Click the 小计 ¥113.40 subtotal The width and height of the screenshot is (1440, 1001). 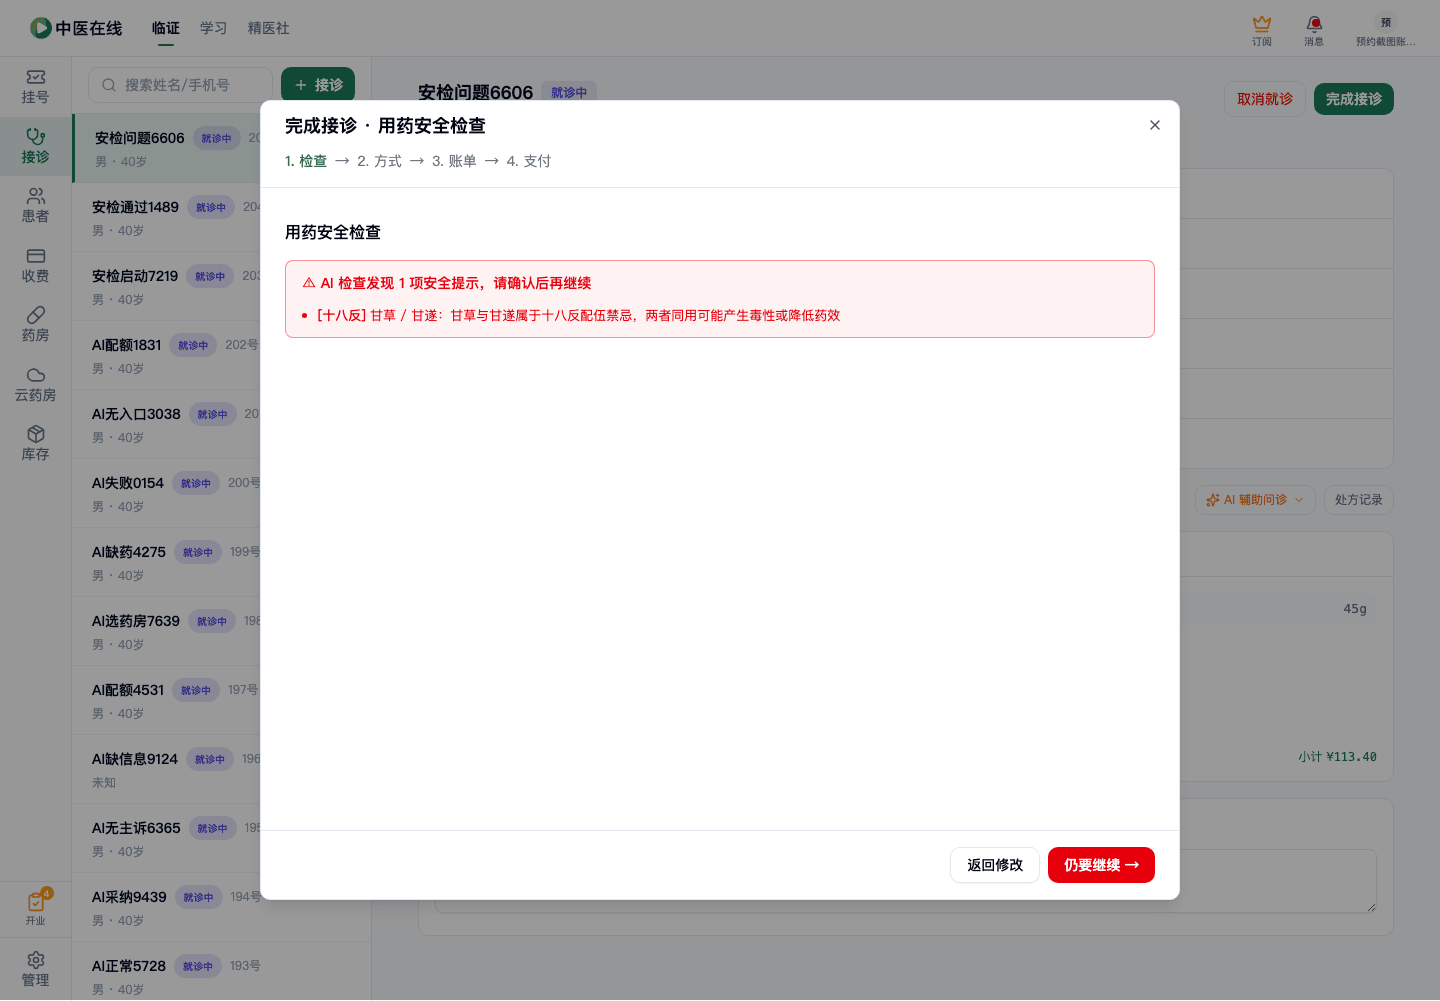click(1337, 757)
